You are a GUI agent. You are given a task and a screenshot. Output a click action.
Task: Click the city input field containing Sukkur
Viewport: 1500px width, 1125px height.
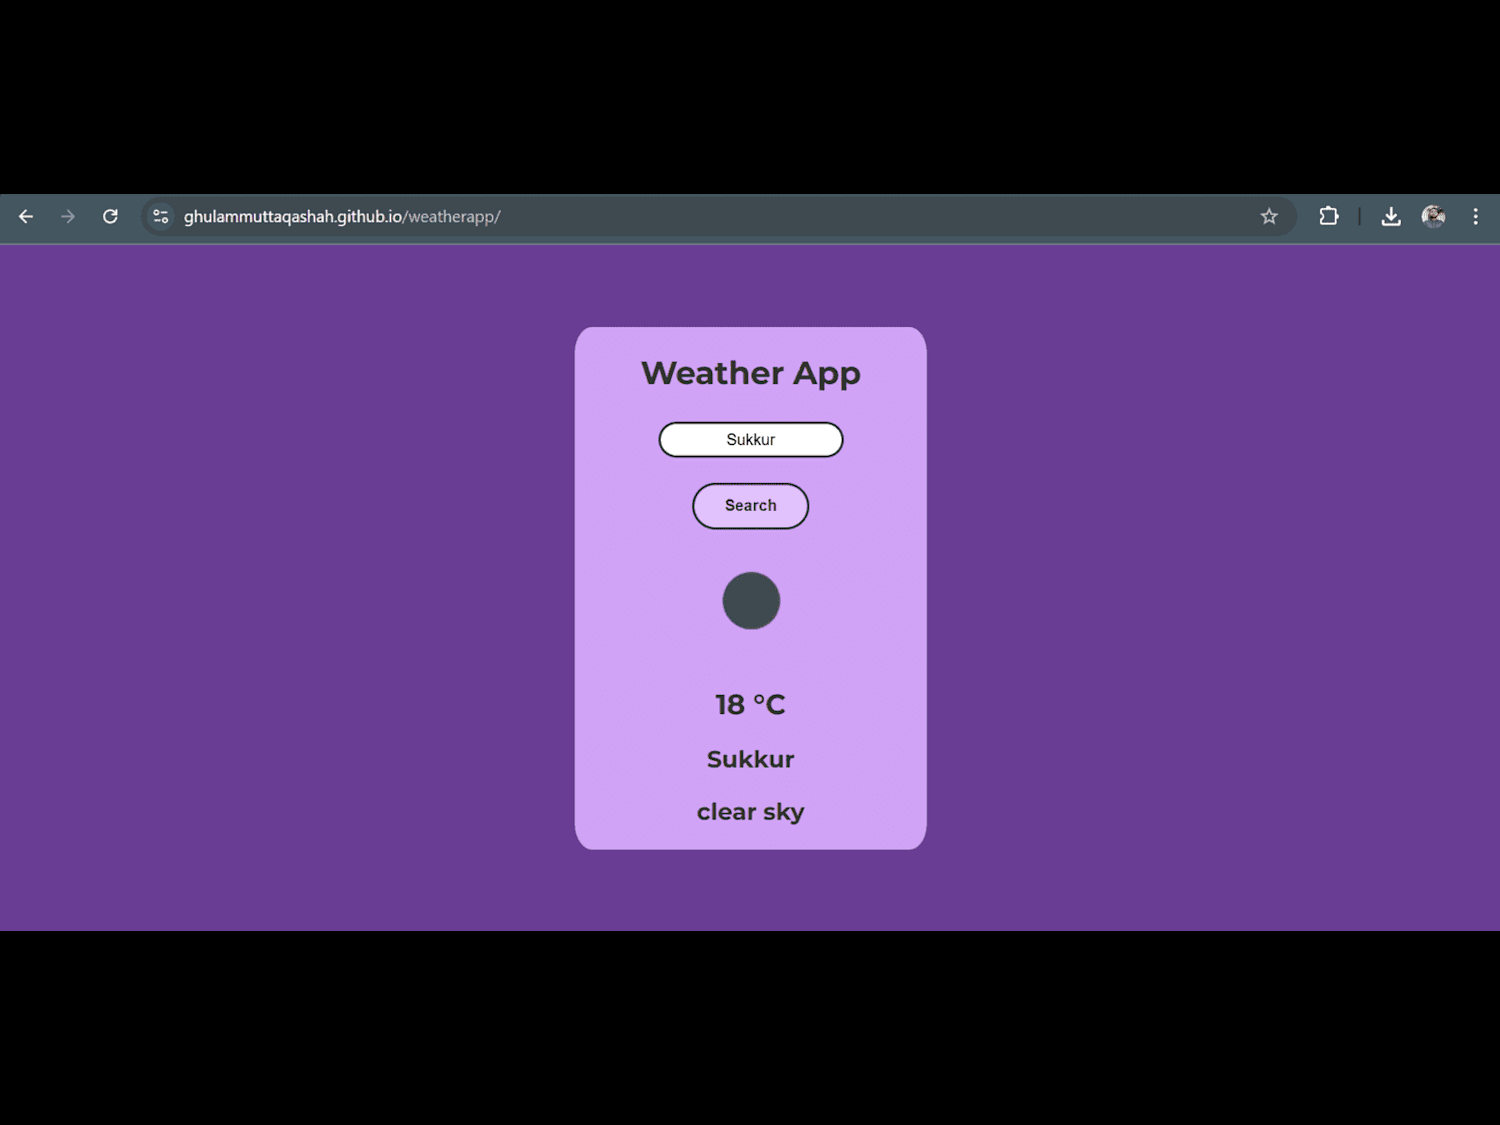751,439
